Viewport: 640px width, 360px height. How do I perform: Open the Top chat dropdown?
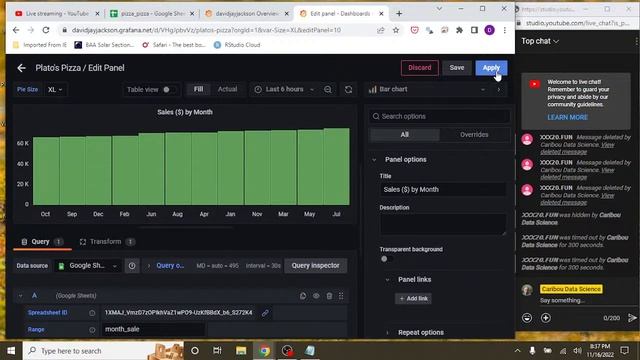tap(540, 41)
